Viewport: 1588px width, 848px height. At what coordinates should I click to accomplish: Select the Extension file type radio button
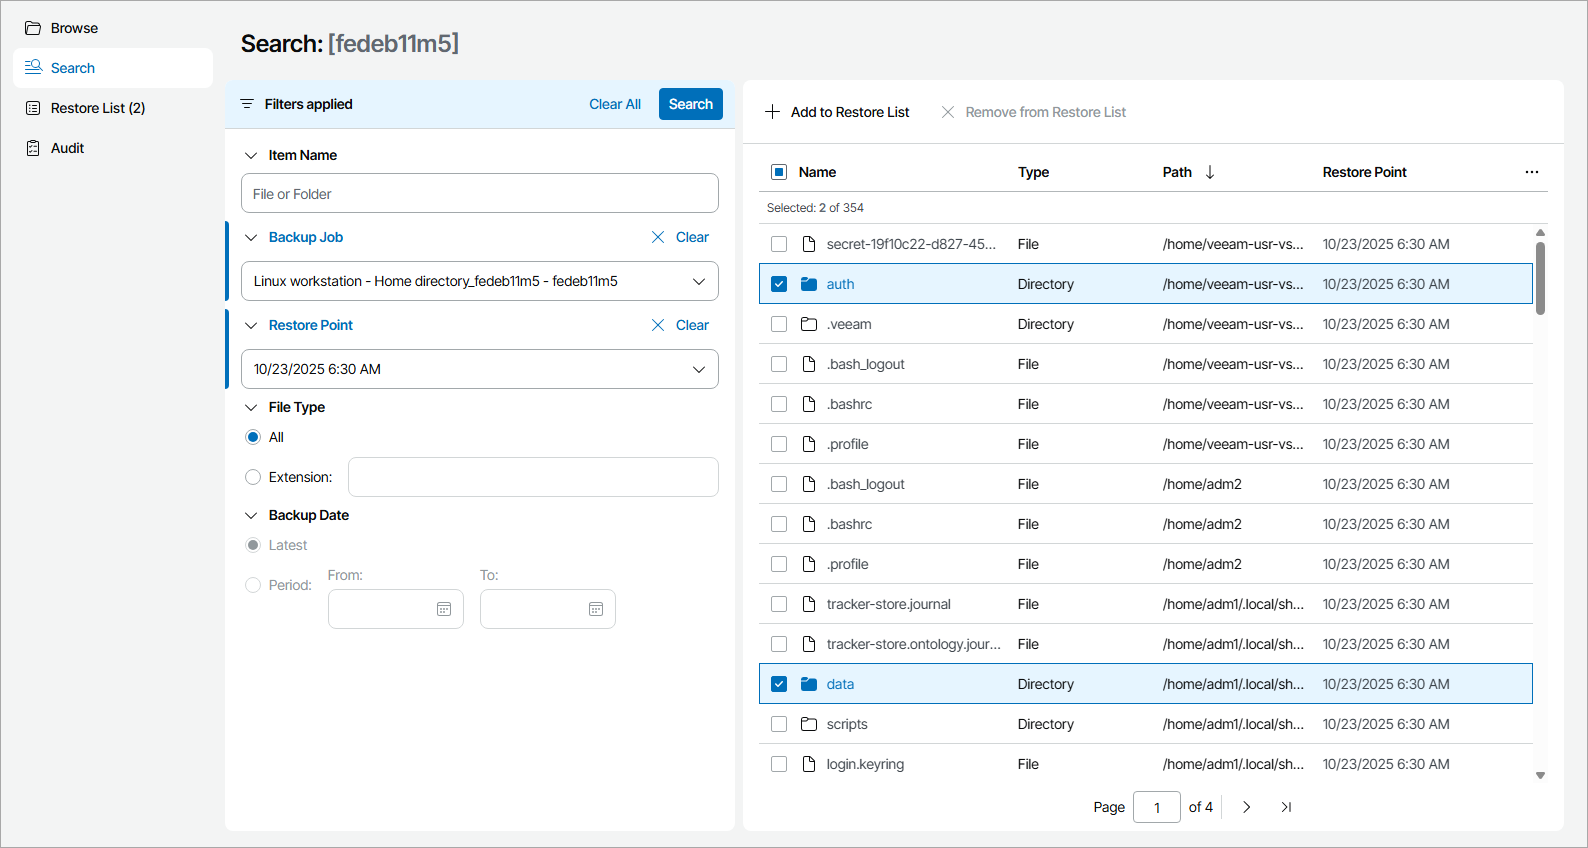[253, 477]
